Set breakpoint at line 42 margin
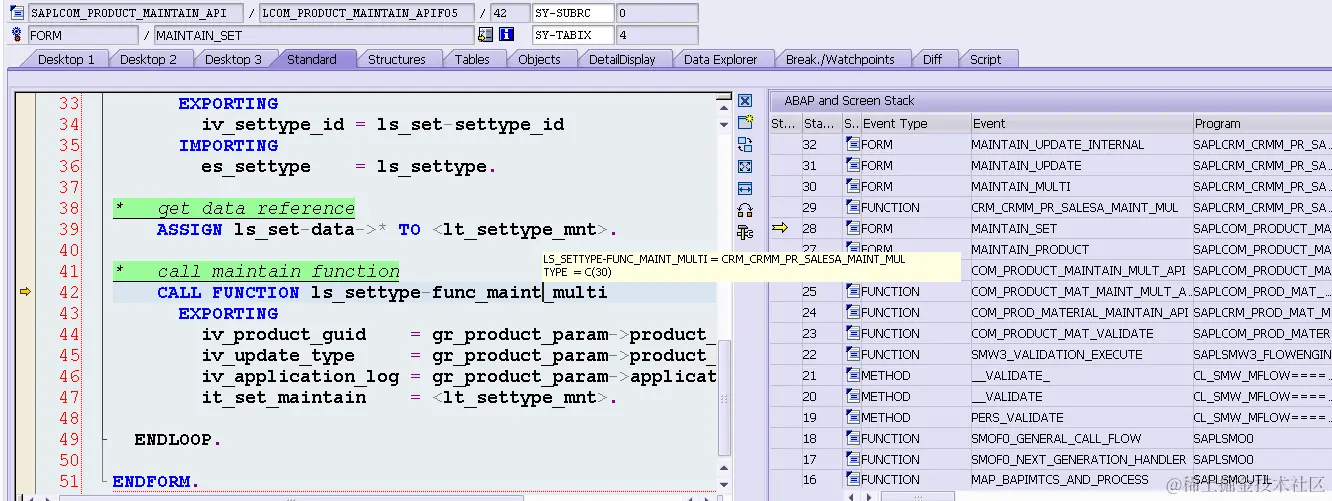 tap(26, 292)
